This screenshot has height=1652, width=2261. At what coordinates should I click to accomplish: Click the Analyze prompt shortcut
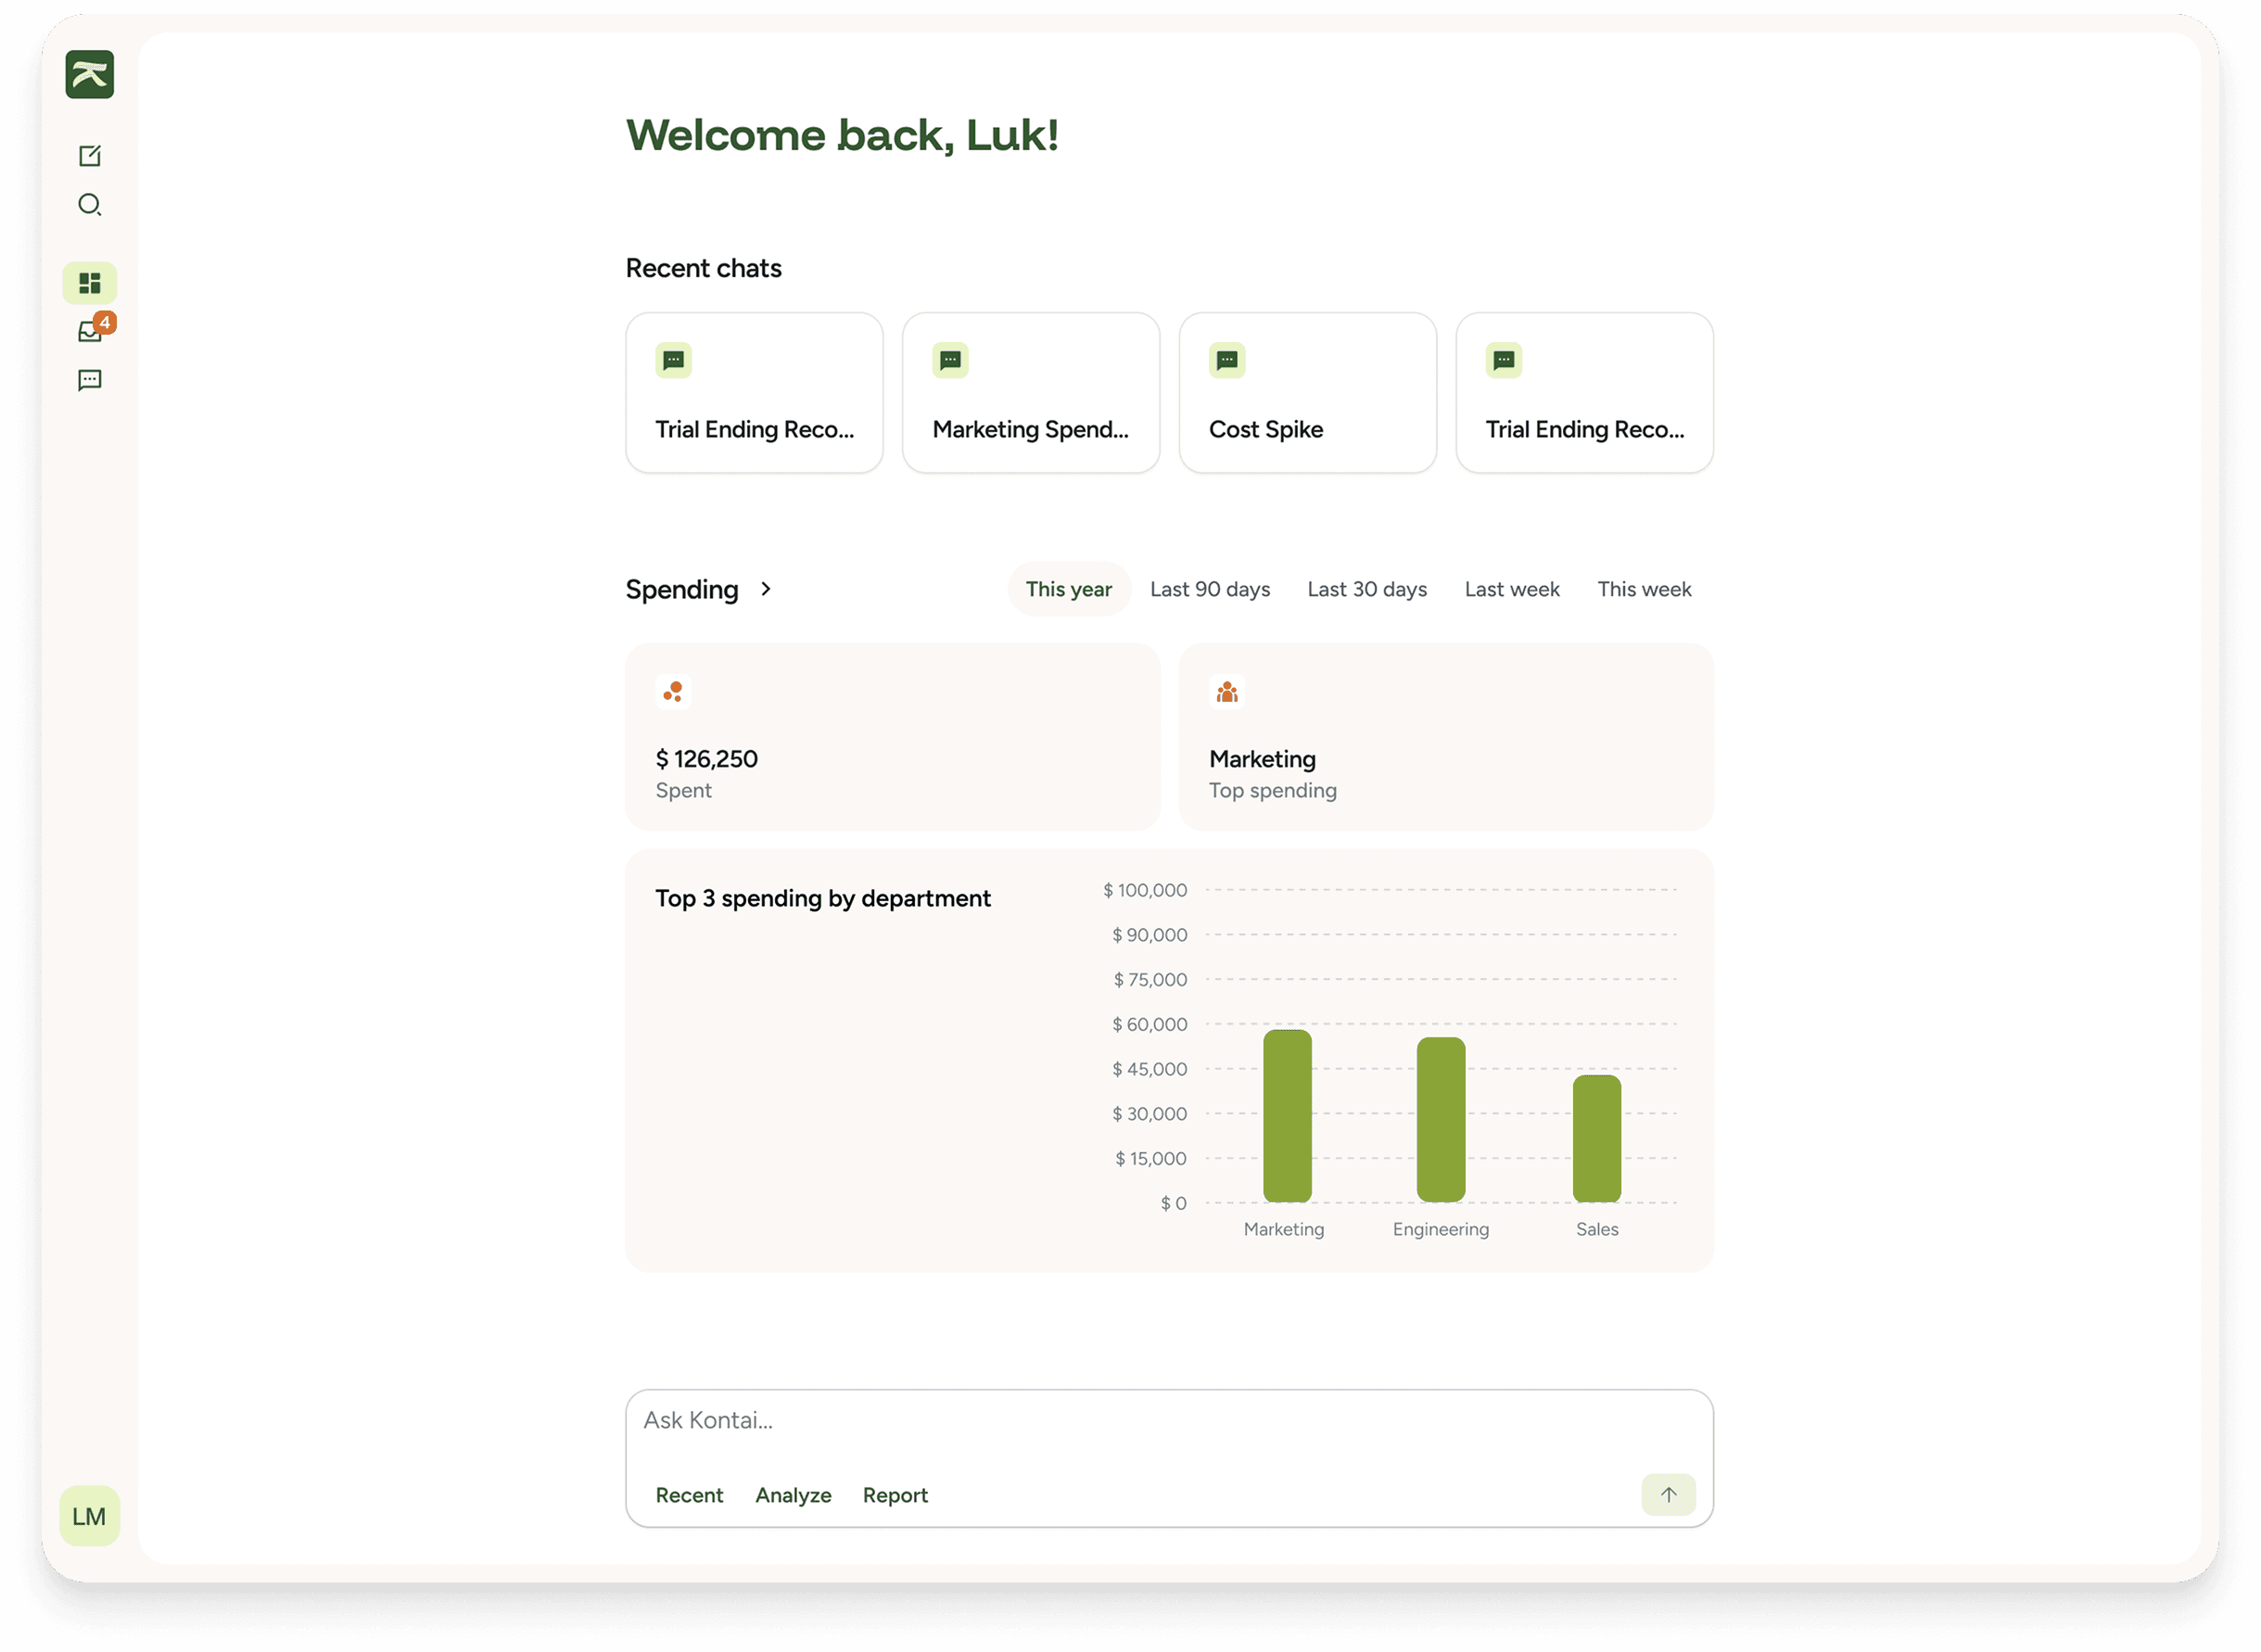tap(793, 1495)
